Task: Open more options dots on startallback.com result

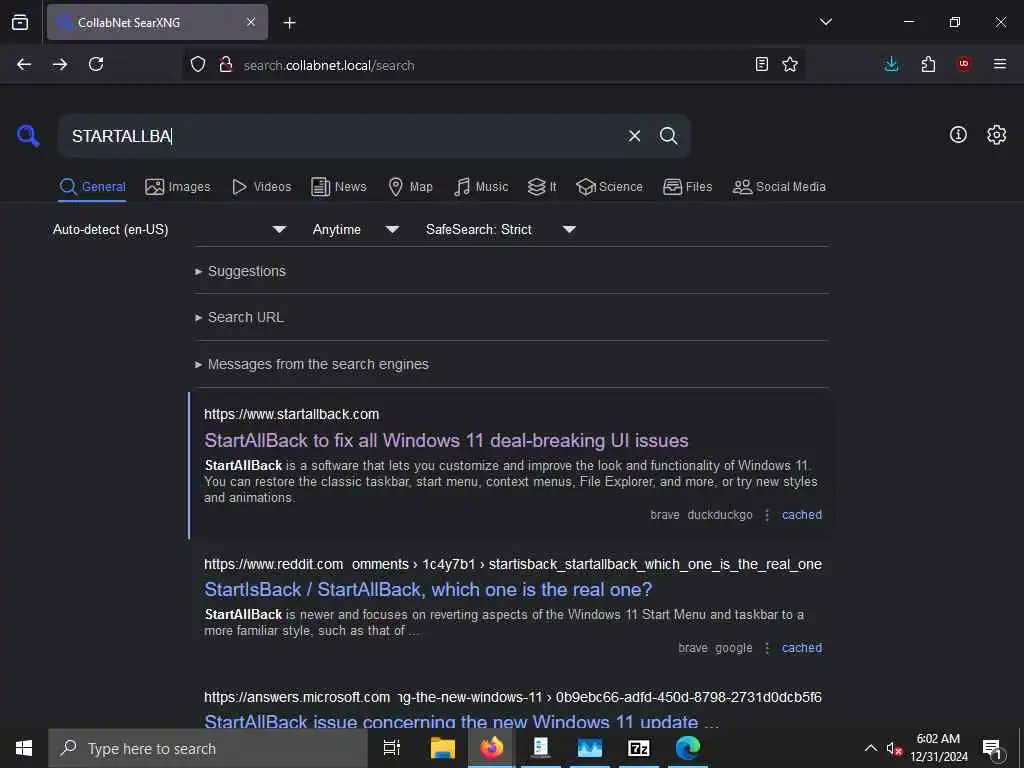Action: coord(767,515)
